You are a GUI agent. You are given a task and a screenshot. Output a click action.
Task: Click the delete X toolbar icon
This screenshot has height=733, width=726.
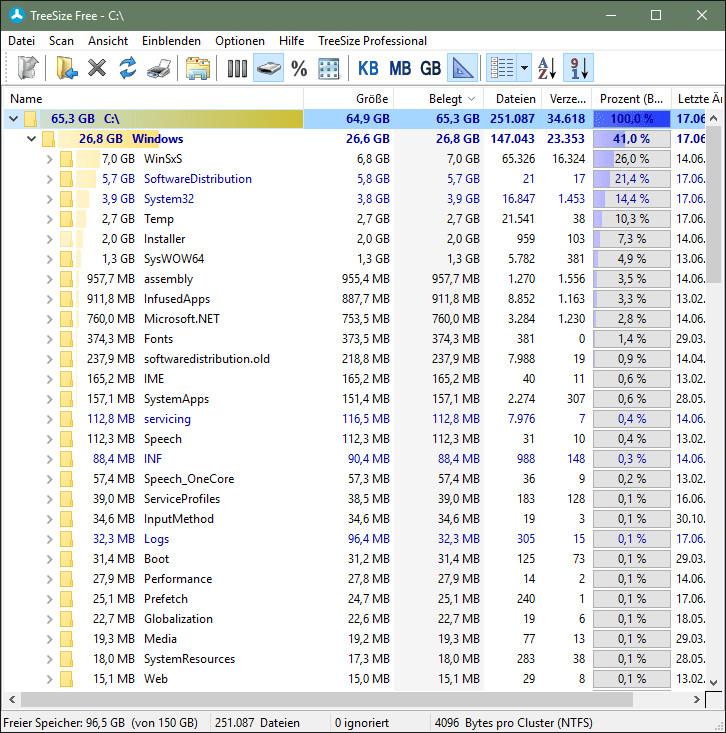[97, 68]
